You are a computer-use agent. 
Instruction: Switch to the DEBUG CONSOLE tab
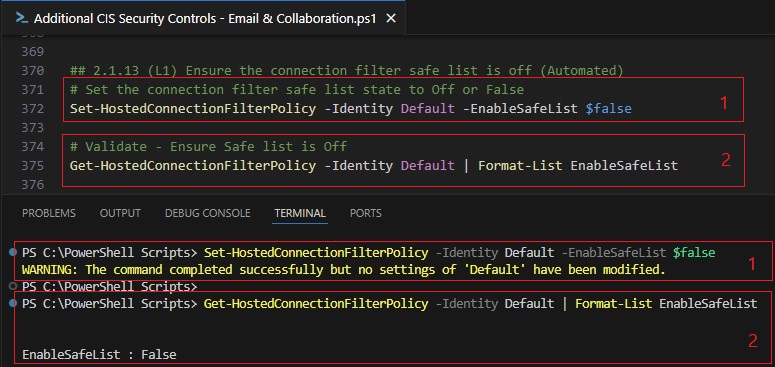pos(208,213)
